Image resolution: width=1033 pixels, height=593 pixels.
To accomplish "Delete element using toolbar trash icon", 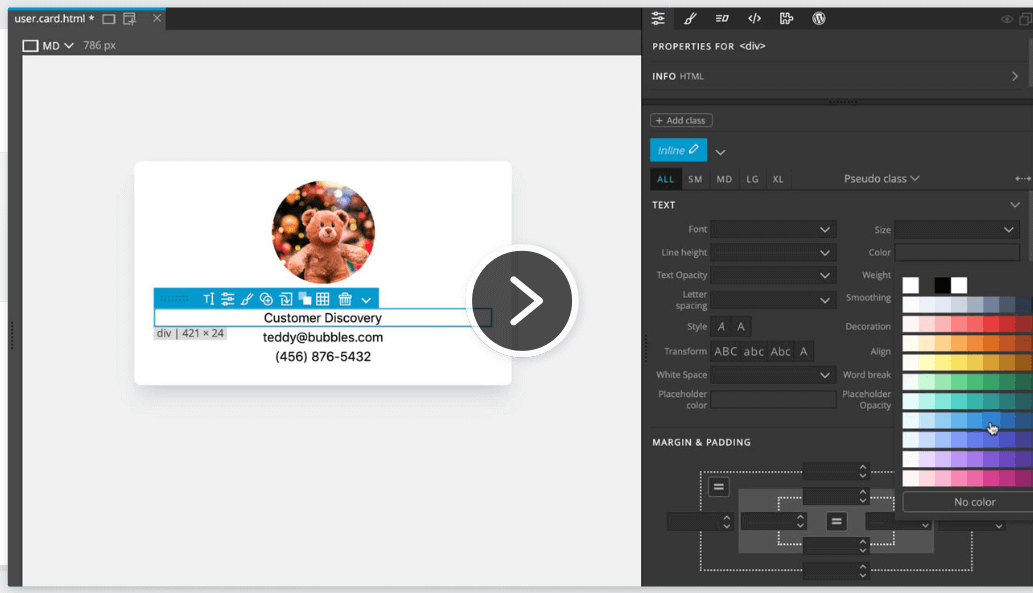I will coord(345,299).
